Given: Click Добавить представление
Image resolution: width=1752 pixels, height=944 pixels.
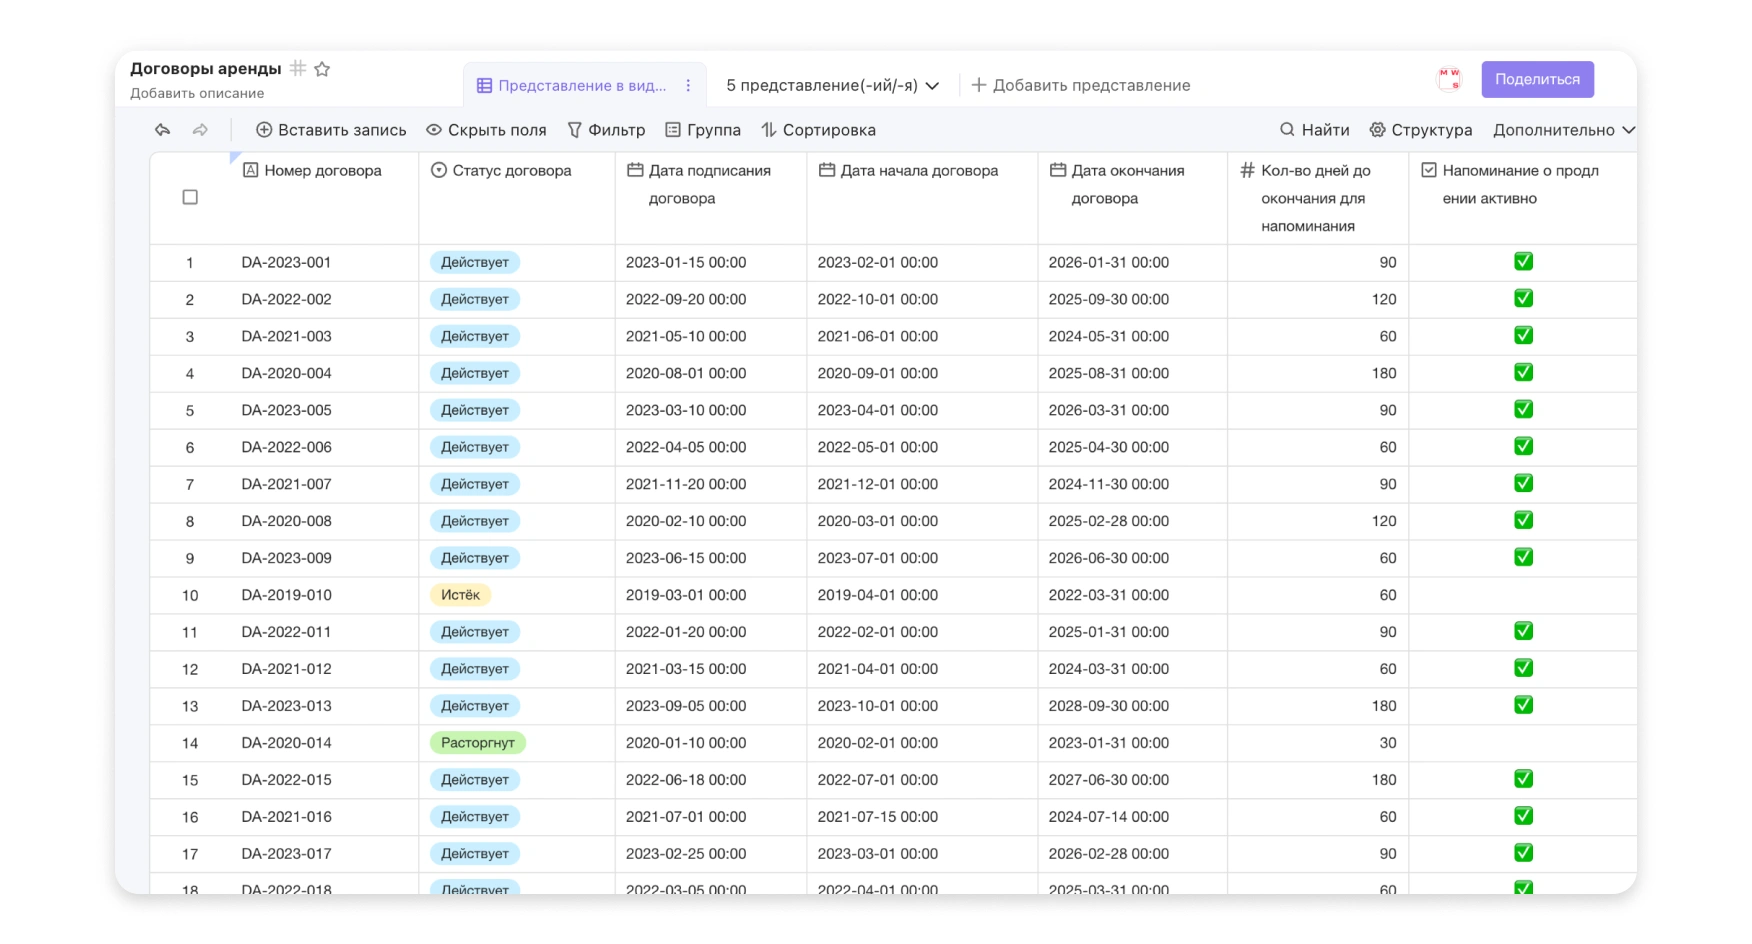Looking at the screenshot, I should click(x=1081, y=85).
